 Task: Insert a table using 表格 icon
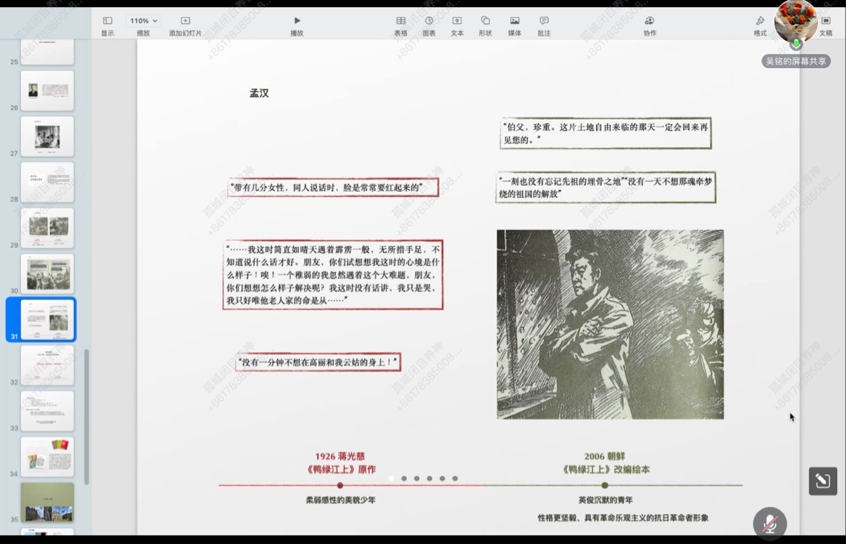tap(400, 25)
